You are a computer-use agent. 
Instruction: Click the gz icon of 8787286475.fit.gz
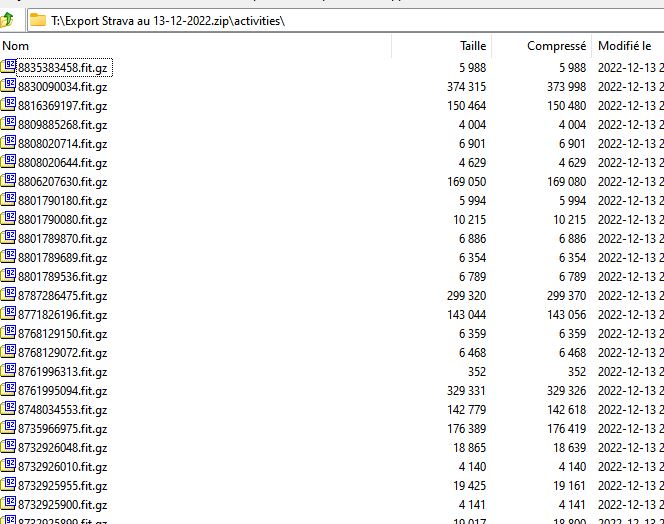click(x=8, y=295)
